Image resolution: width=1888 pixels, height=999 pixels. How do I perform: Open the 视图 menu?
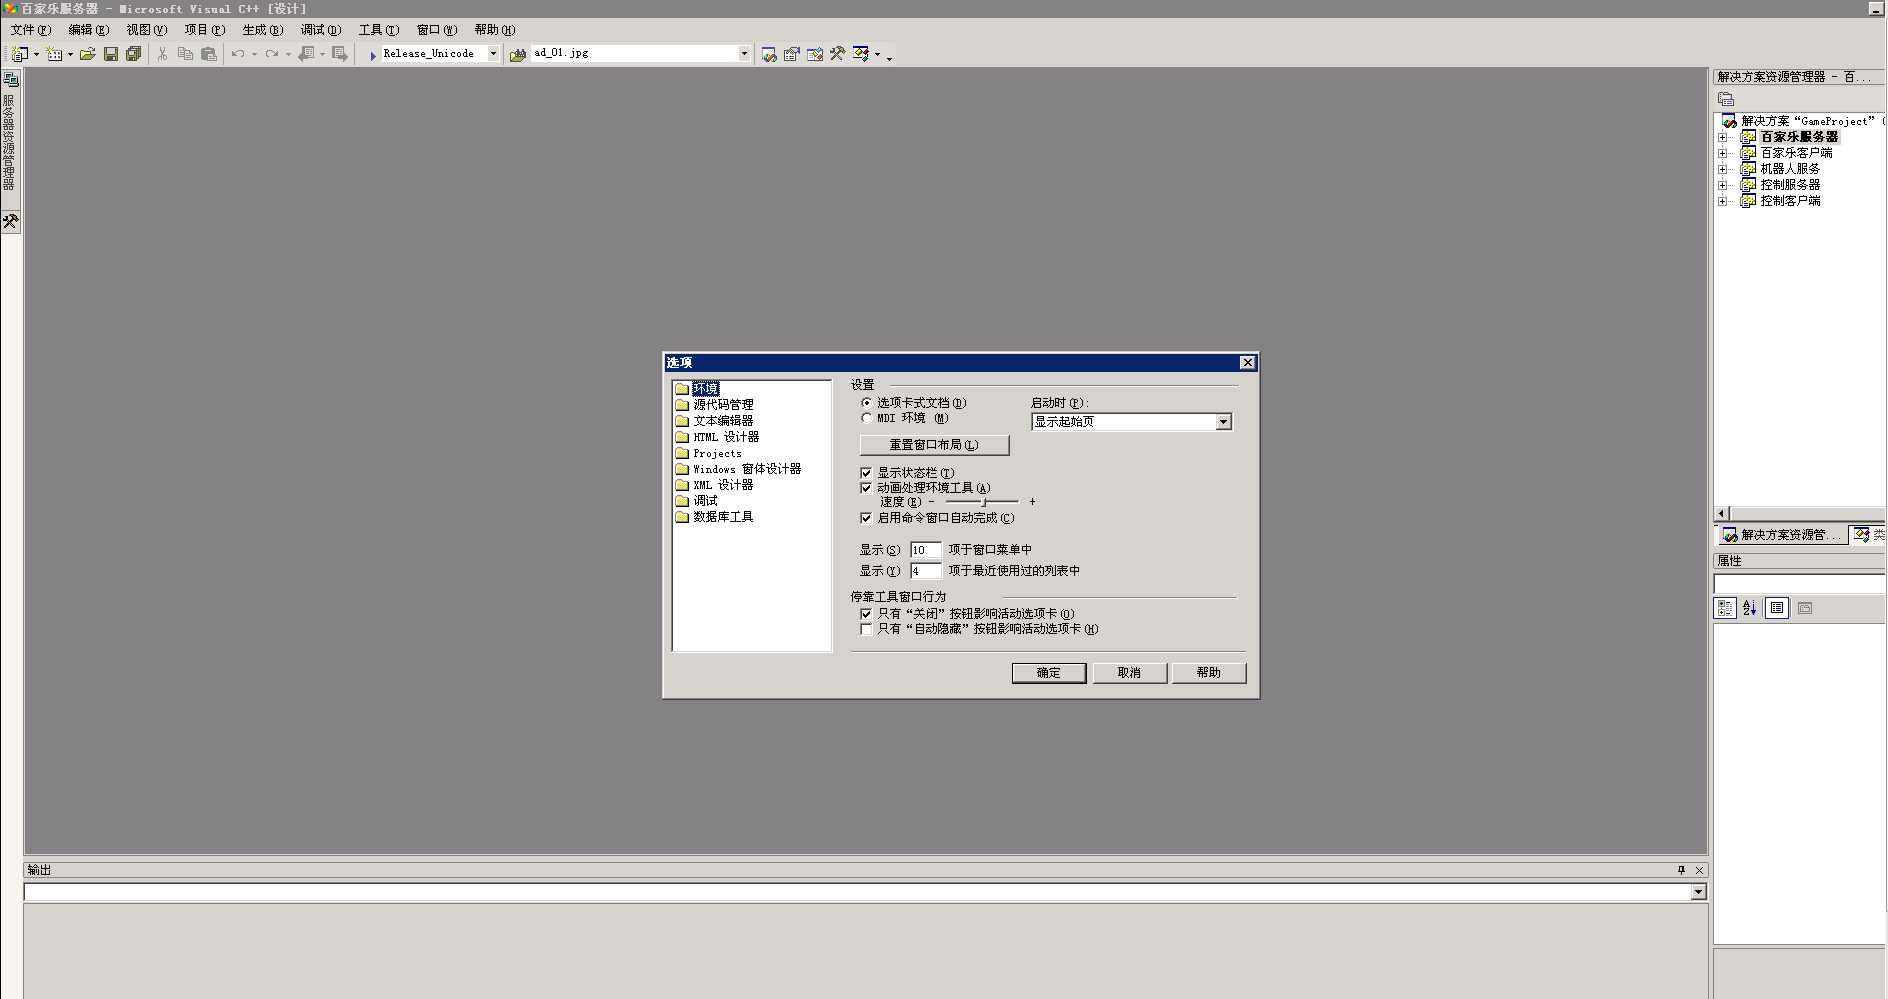146,30
